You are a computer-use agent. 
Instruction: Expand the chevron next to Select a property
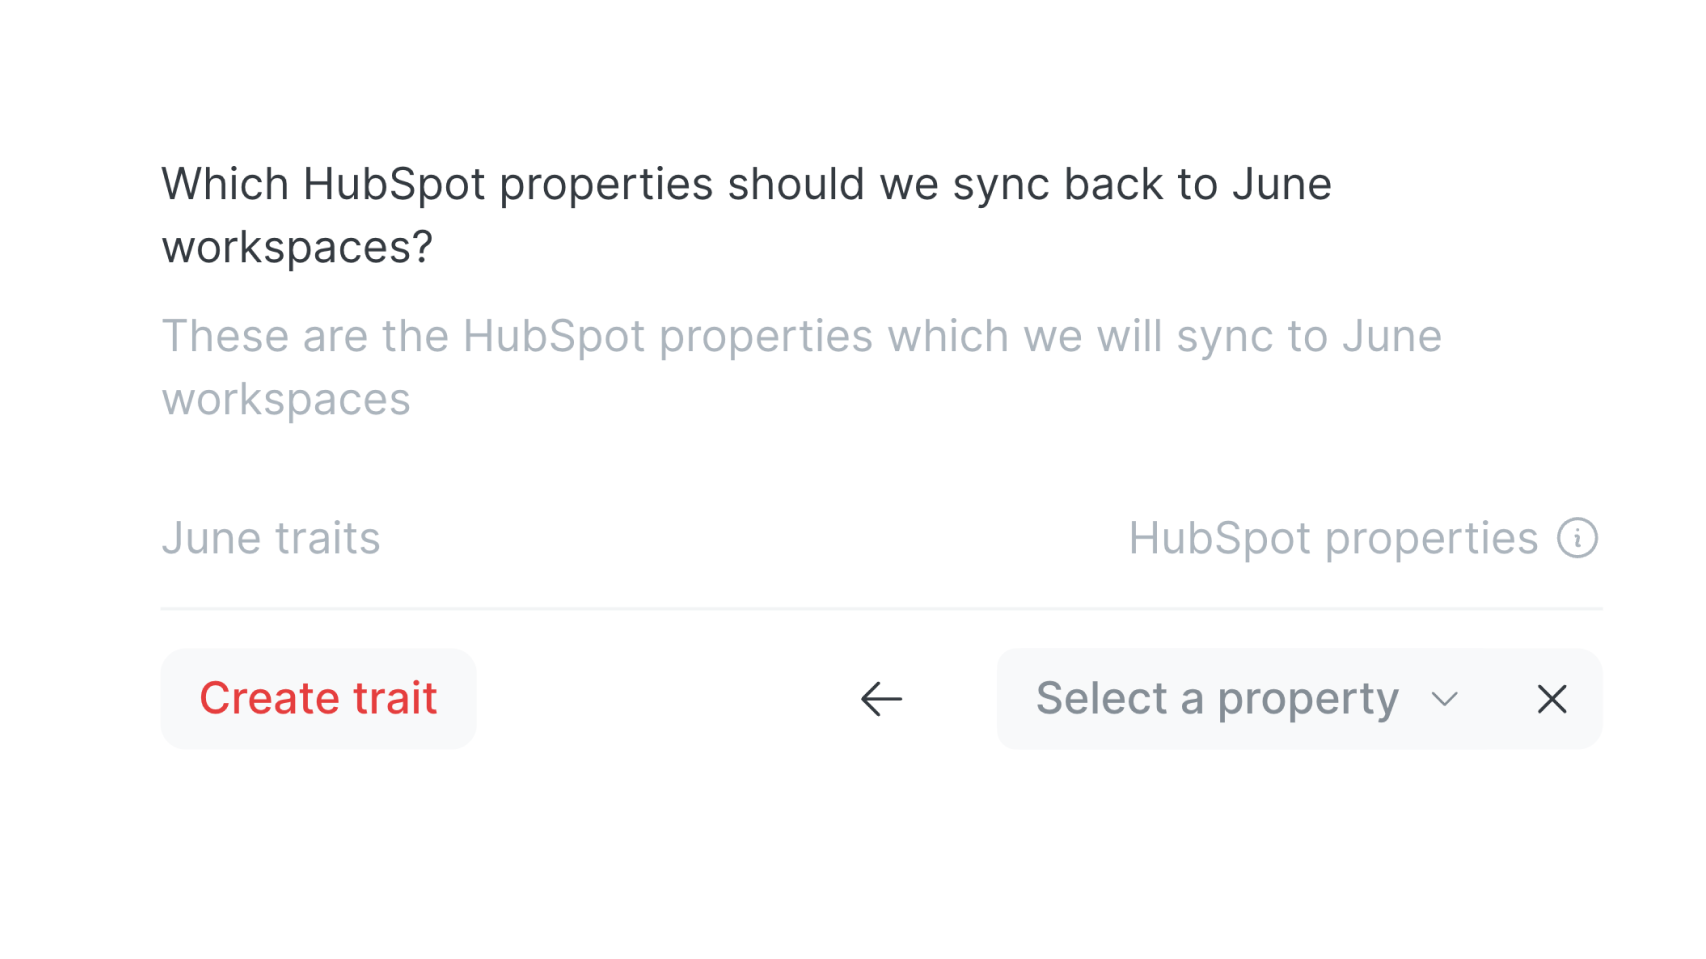(1444, 699)
